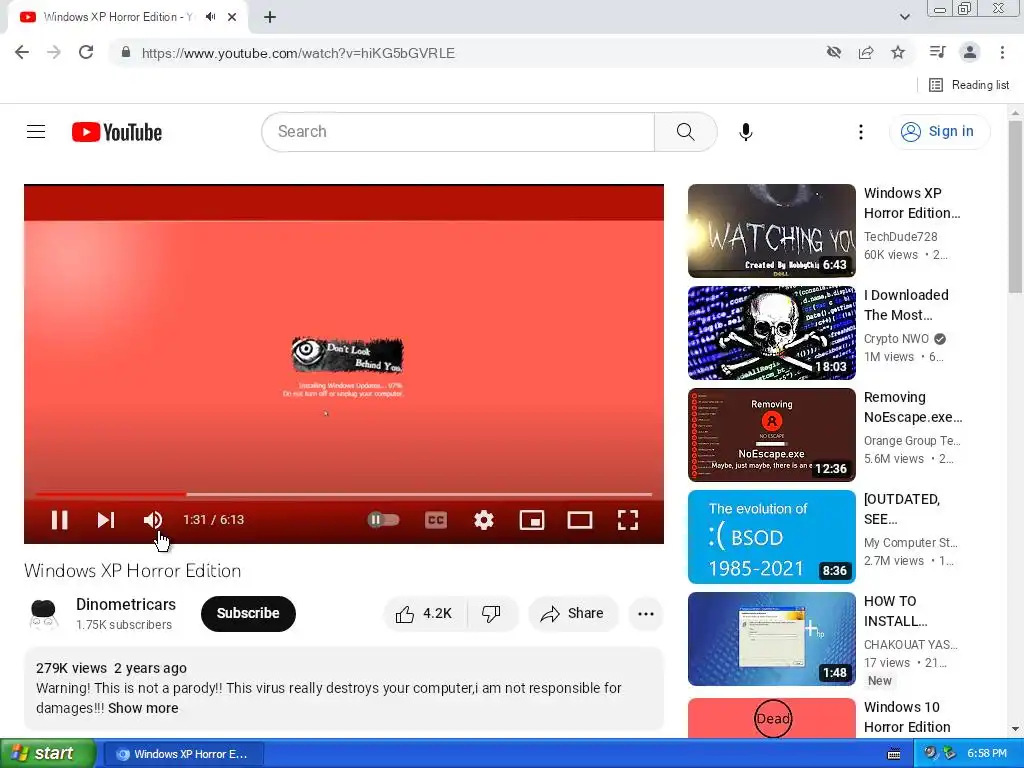The height and width of the screenshot is (768, 1024).
Task: Open browser profile avatar
Action: coord(970,52)
